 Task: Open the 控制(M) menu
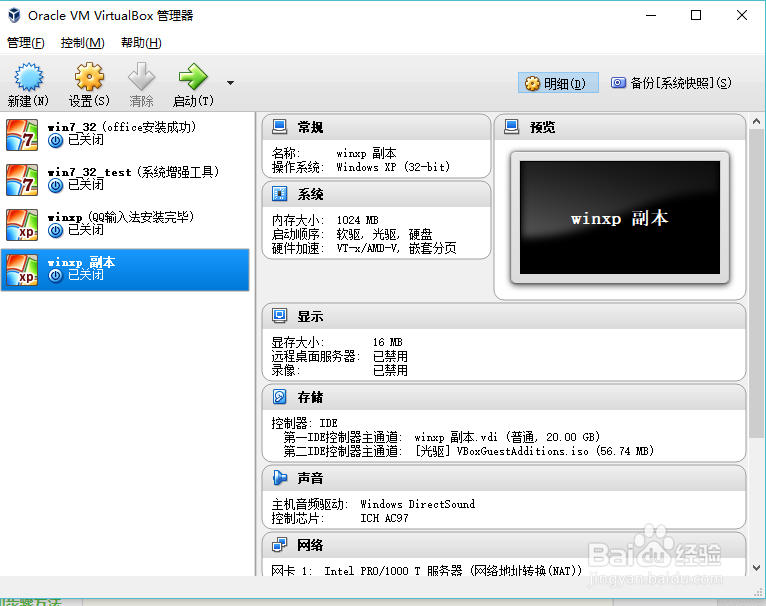[82, 43]
